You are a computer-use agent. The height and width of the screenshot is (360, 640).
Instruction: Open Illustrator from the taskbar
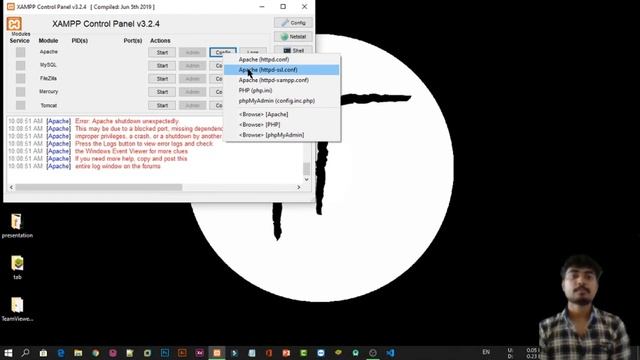click(x=182, y=353)
